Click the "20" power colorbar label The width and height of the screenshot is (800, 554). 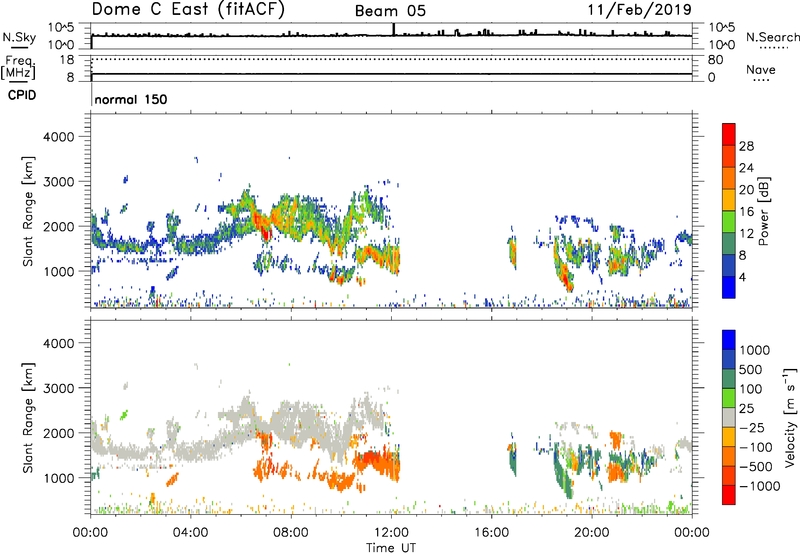point(746,190)
